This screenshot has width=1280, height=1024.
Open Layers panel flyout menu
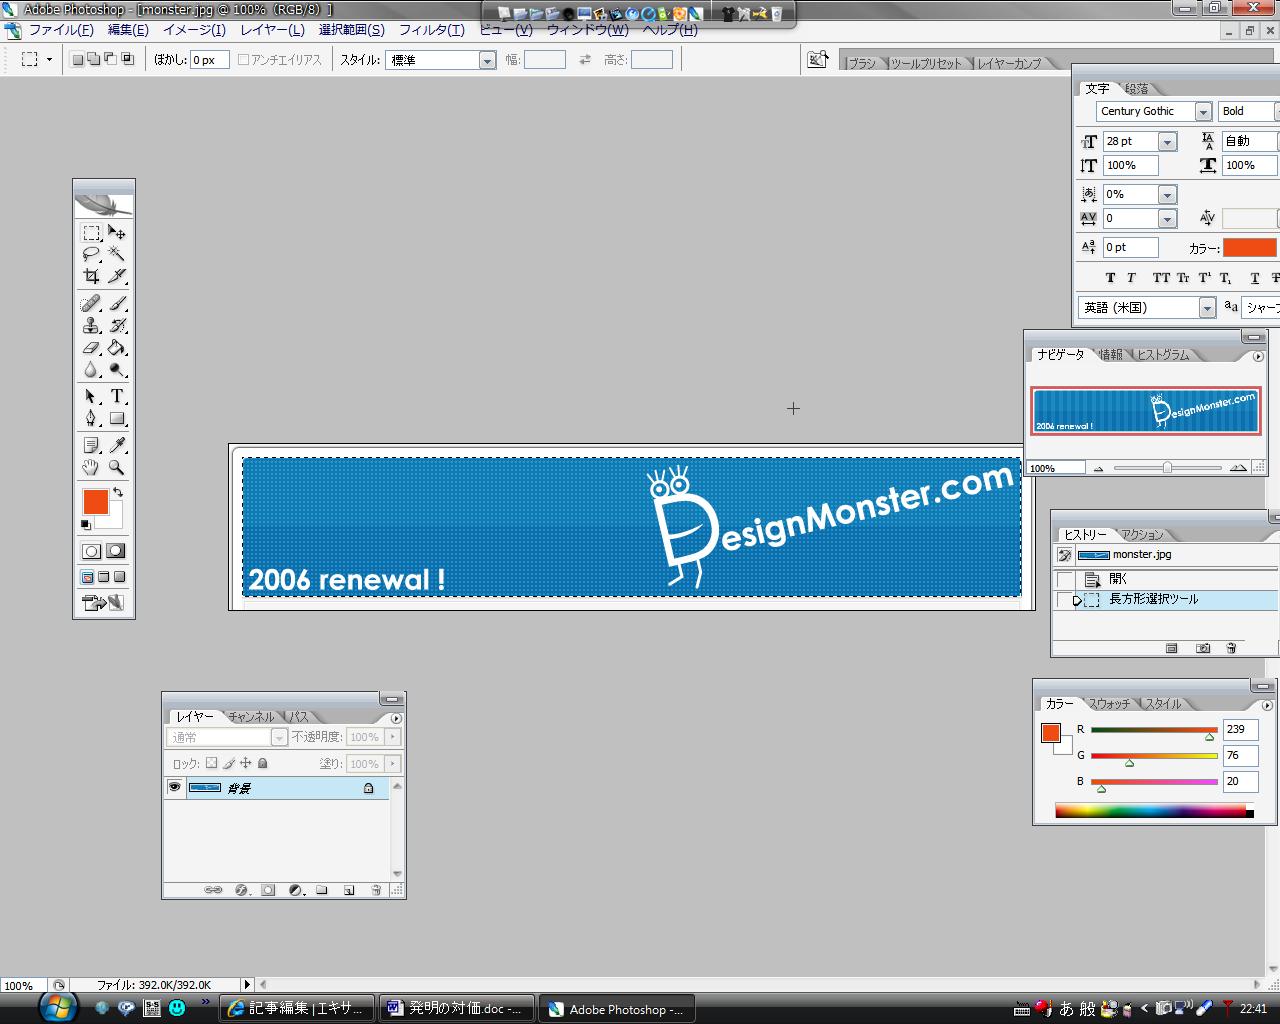396,718
